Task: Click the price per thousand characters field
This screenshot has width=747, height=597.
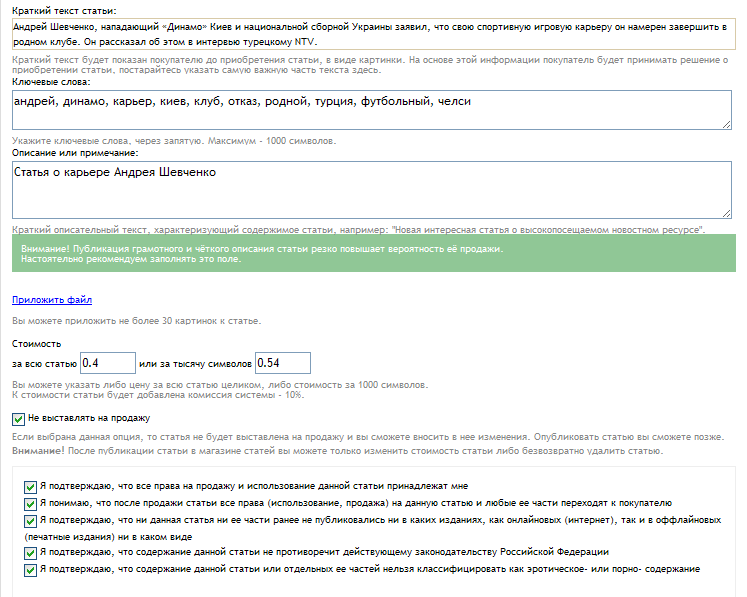Action: coord(283,363)
